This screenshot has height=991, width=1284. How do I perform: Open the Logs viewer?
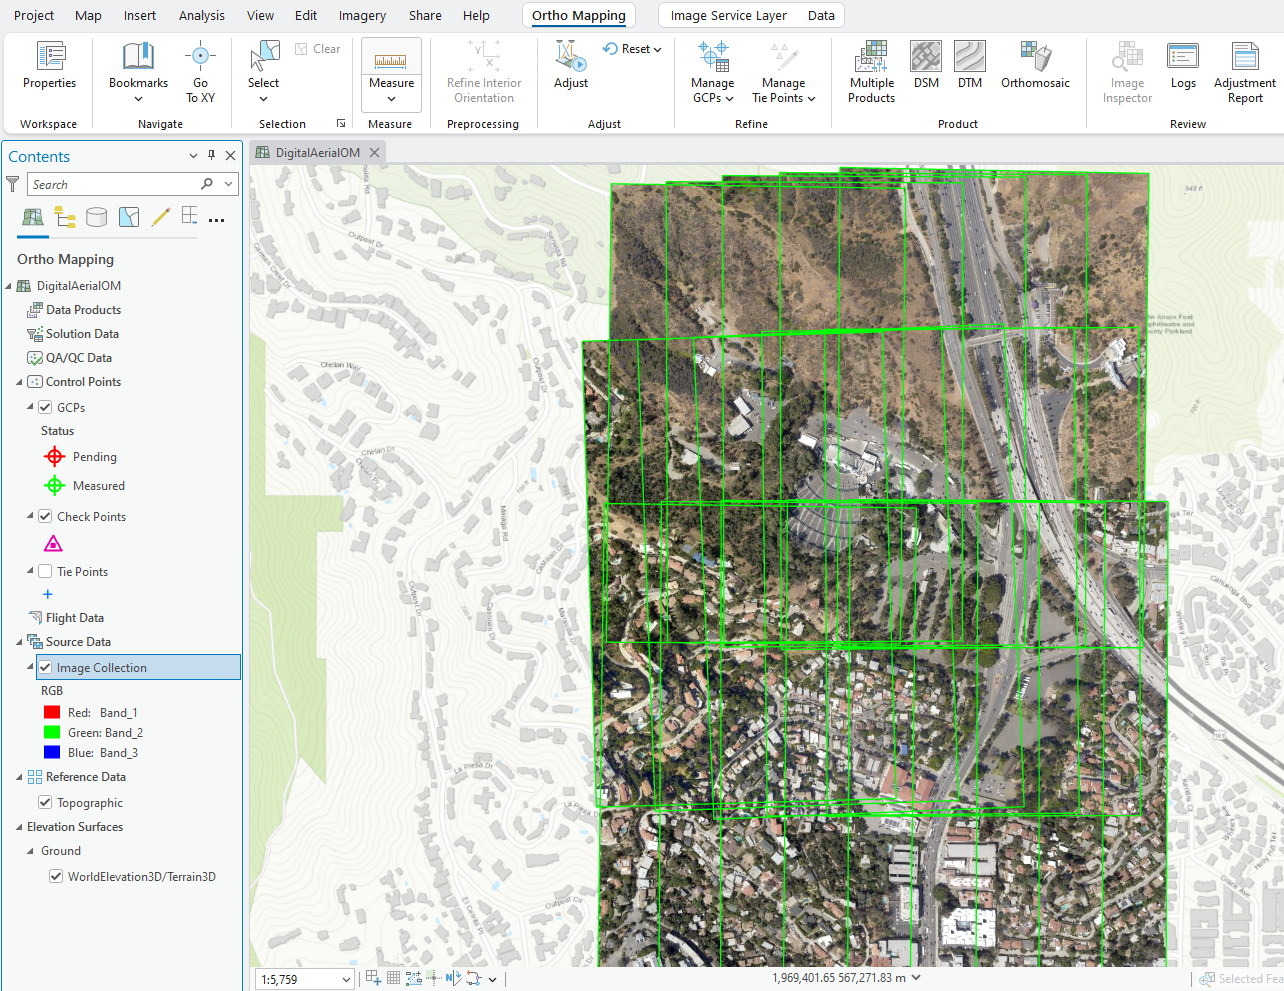(1183, 65)
